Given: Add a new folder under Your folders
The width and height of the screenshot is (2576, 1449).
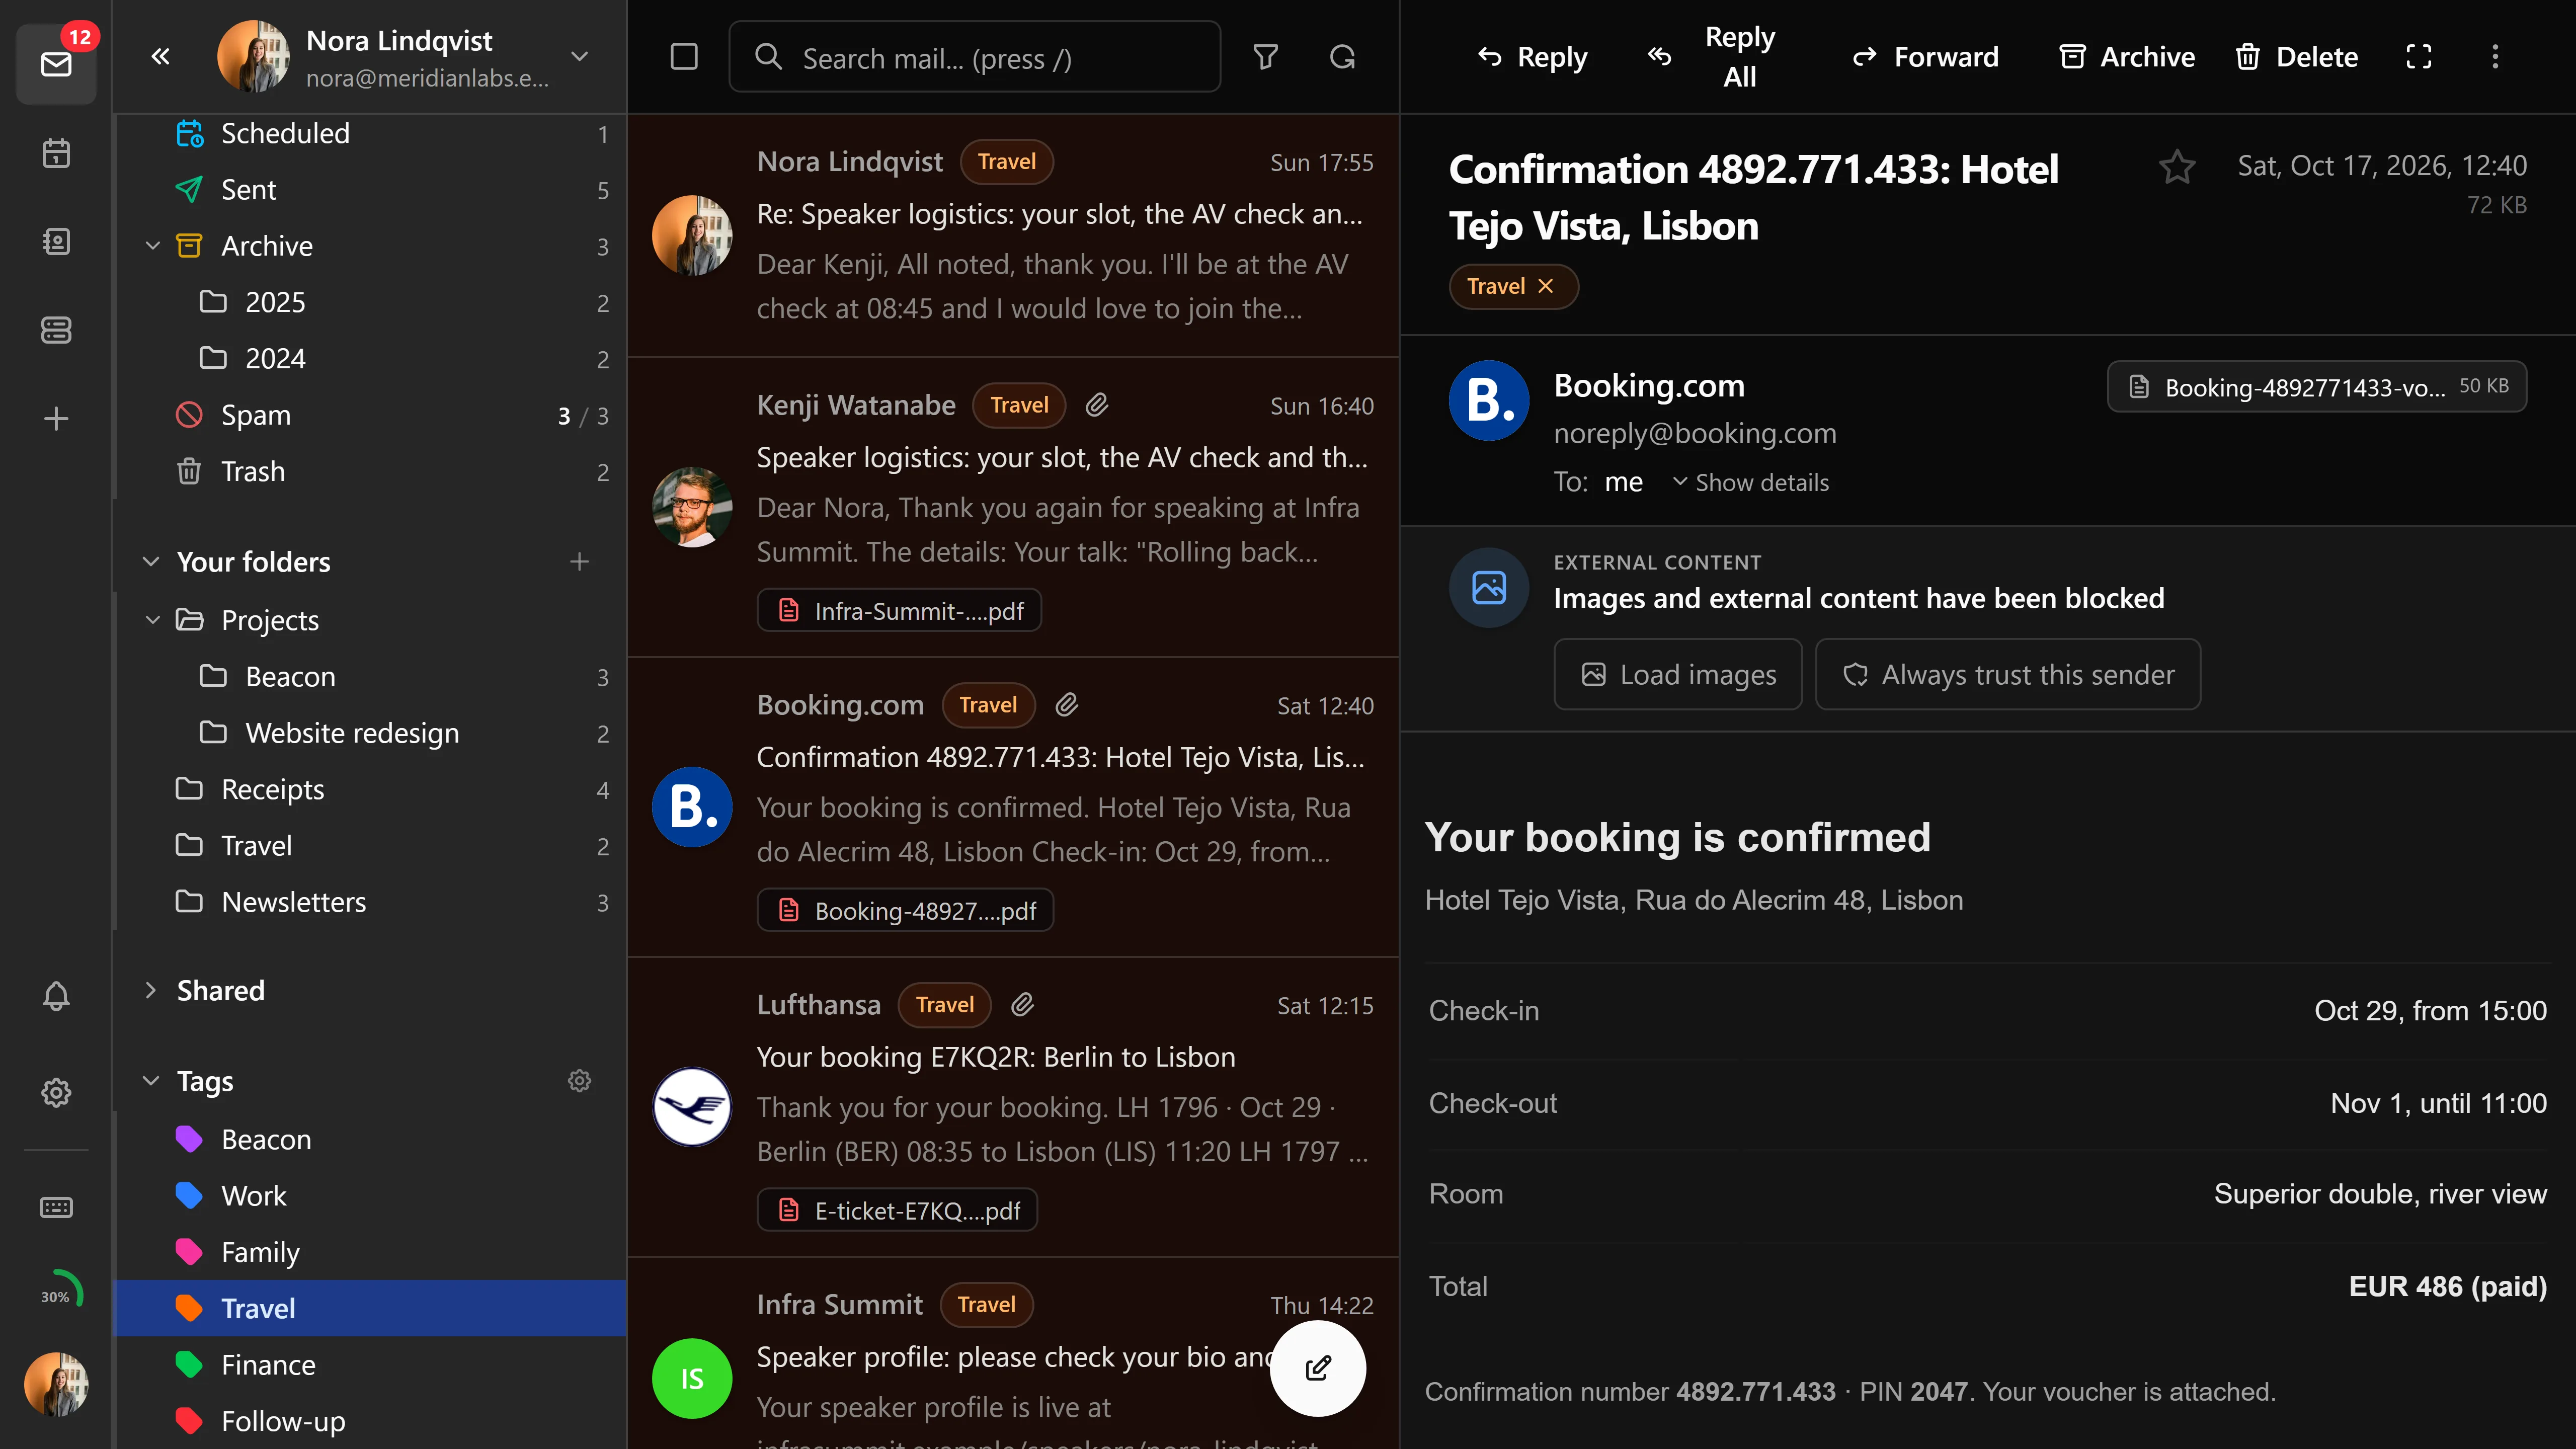Looking at the screenshot, I should (580, 561).
